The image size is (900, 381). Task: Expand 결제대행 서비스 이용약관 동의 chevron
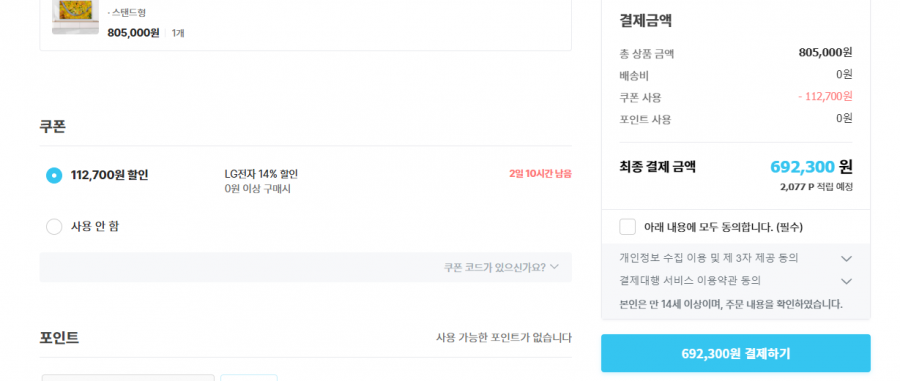click(x=846, y=281)
